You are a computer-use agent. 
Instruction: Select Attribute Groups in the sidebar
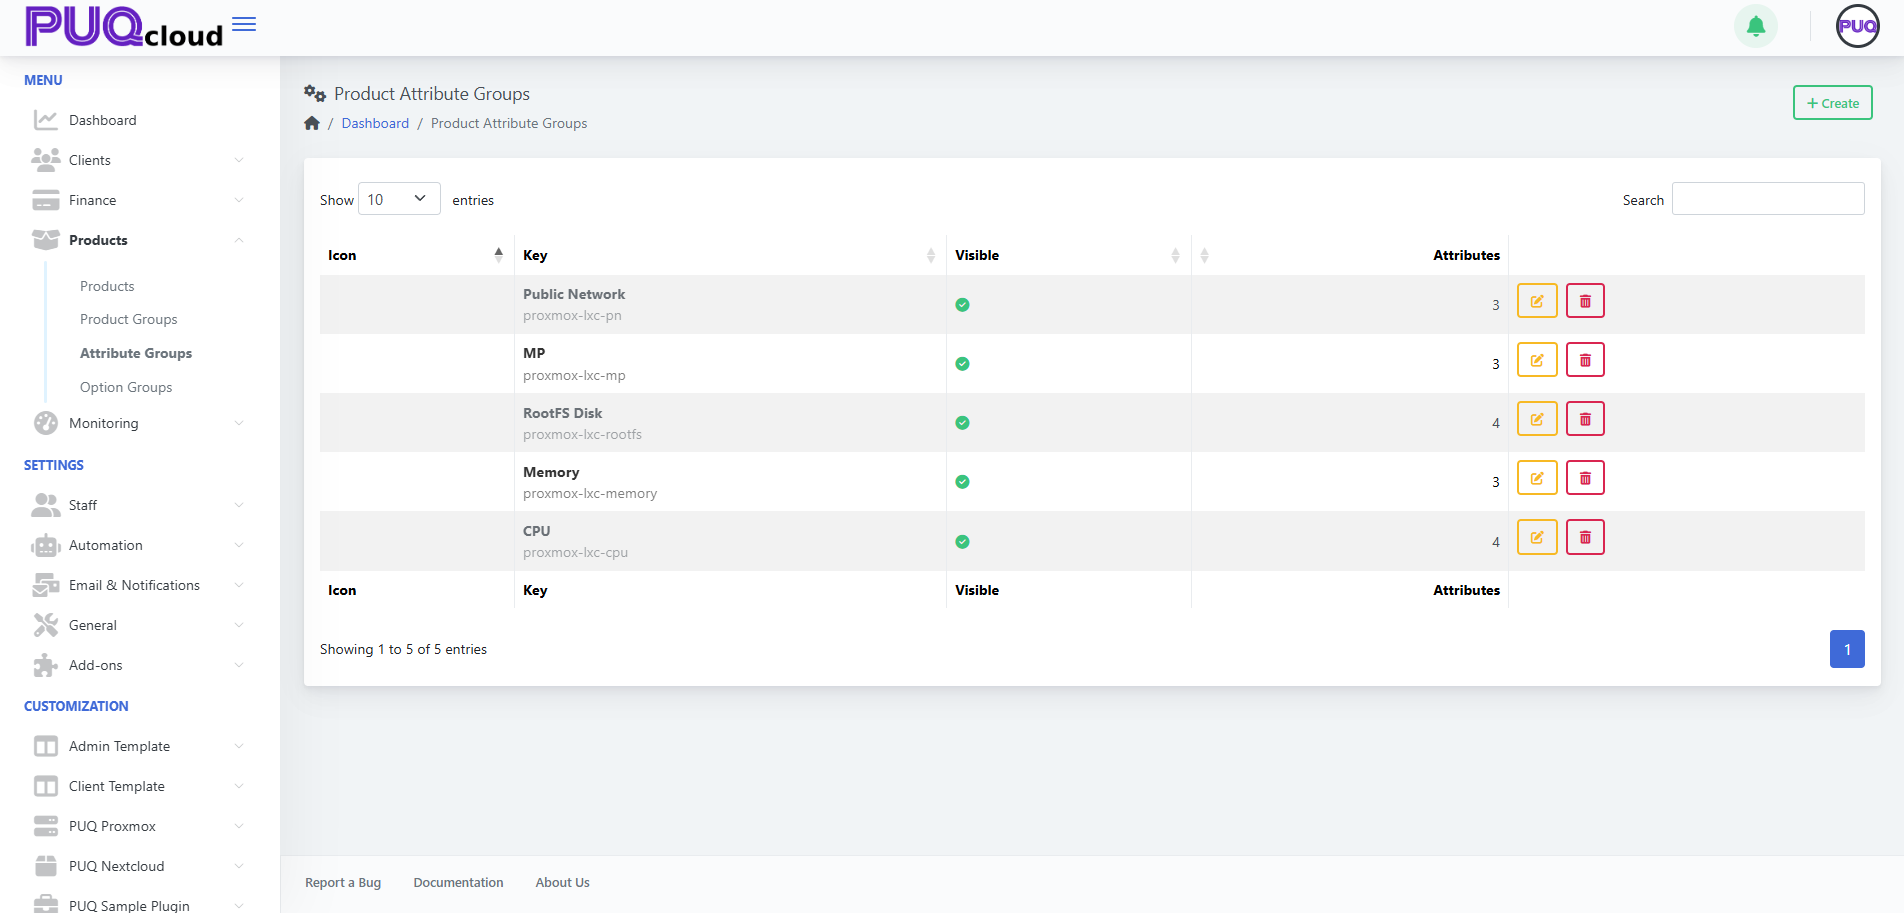[x=136, y=353]
